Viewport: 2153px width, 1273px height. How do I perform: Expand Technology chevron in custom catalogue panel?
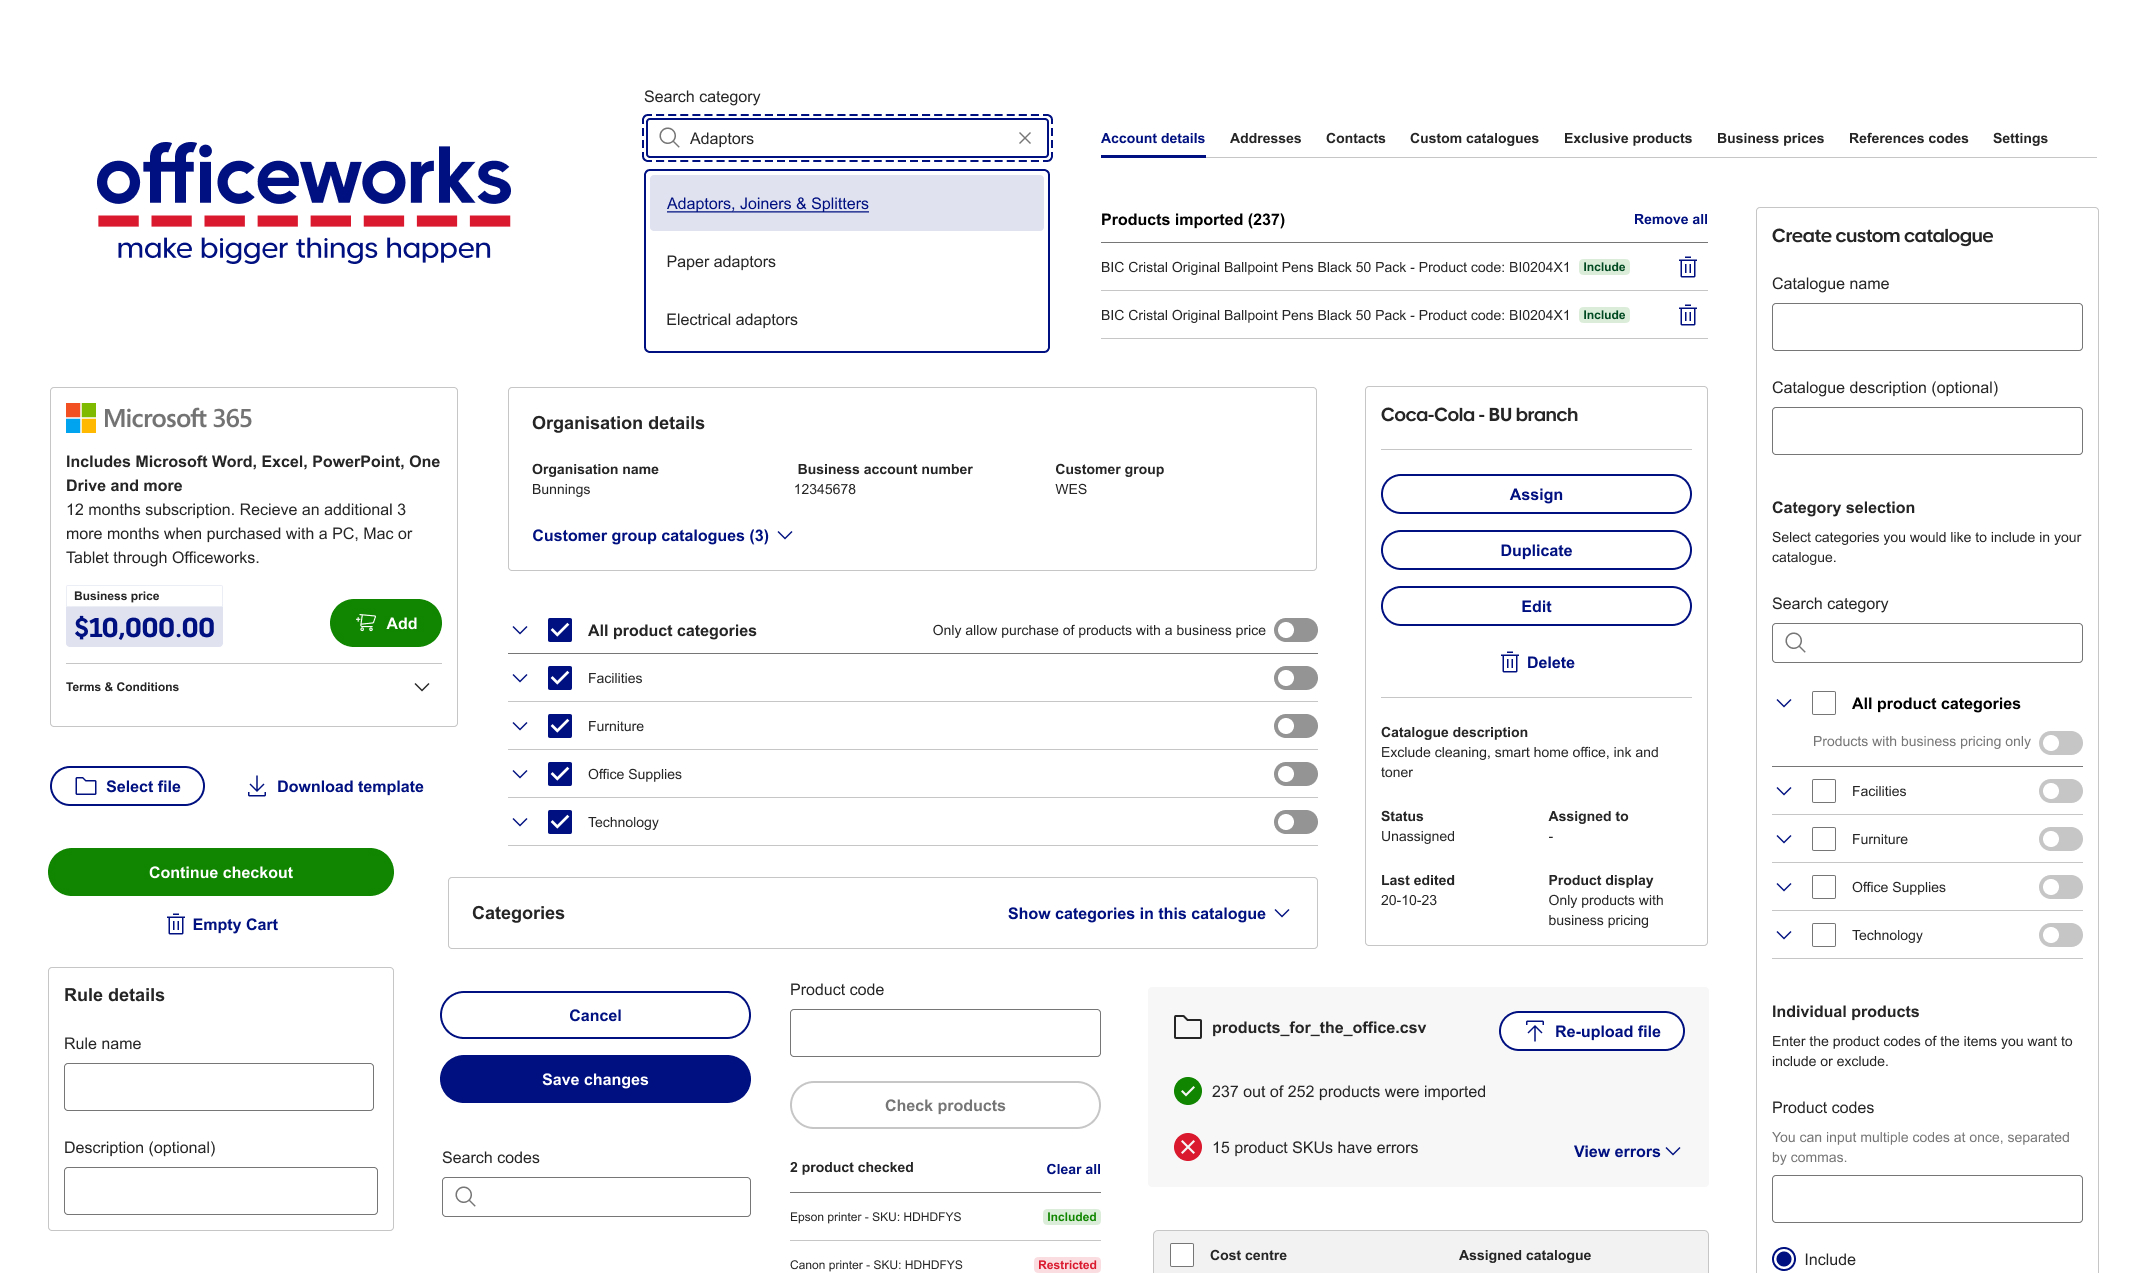1783,935
